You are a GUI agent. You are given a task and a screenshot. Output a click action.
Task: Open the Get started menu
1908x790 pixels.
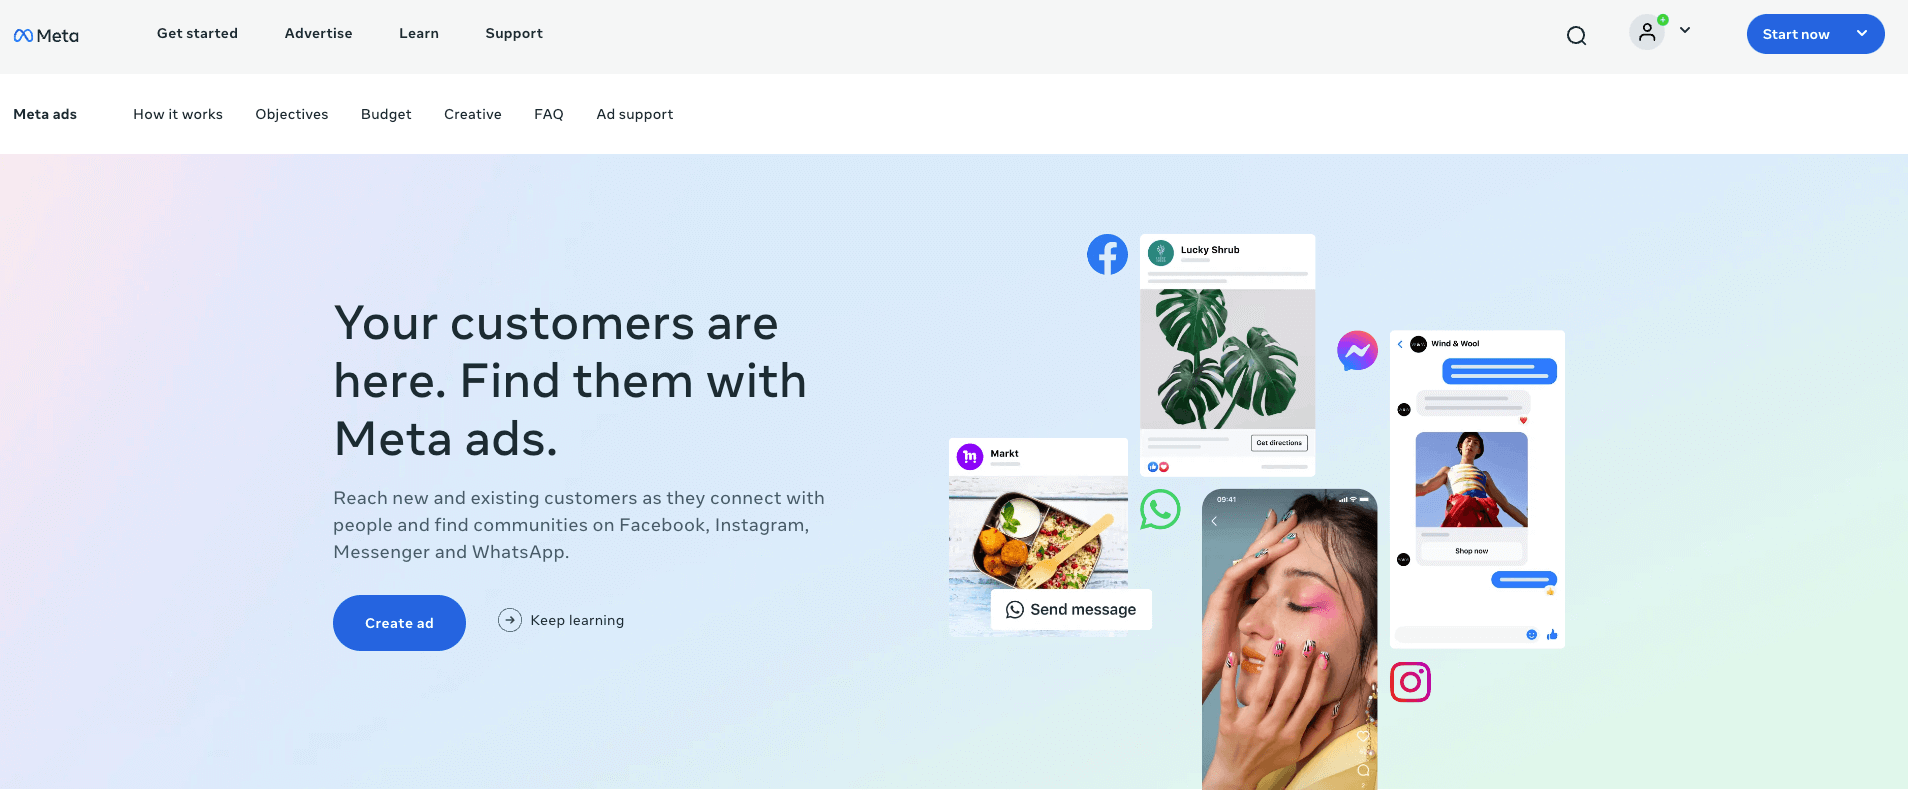[197, 33]
